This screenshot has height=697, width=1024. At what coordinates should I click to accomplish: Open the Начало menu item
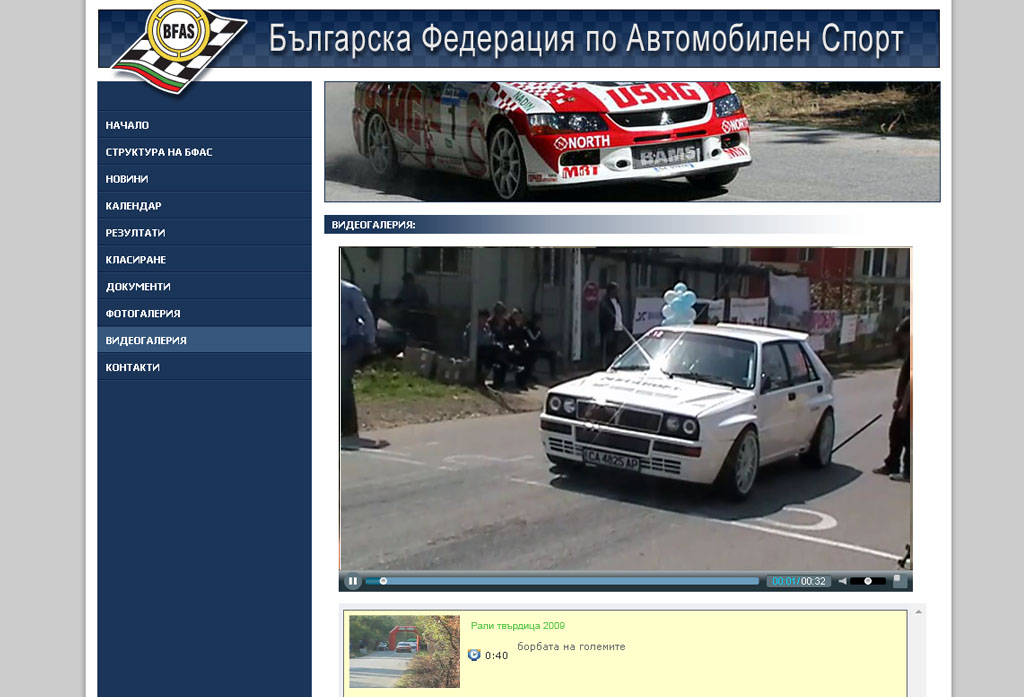127,125
